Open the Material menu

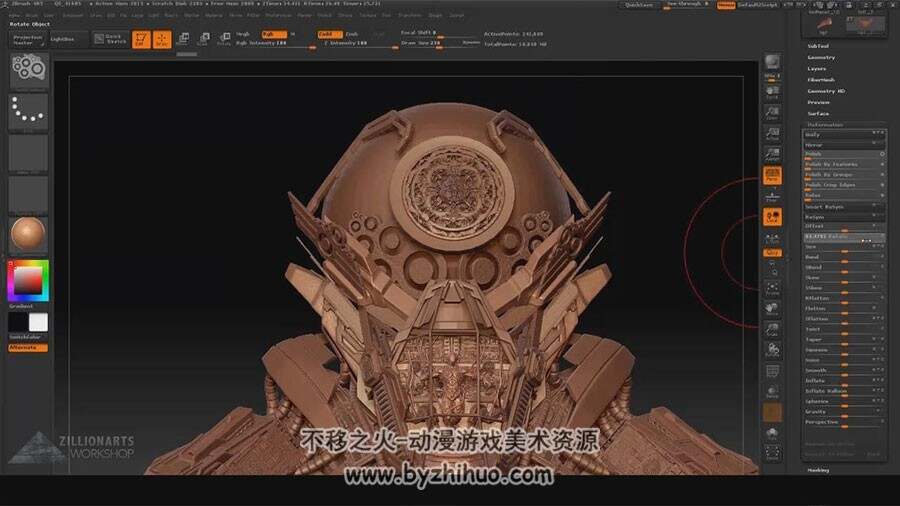[214, 15]
